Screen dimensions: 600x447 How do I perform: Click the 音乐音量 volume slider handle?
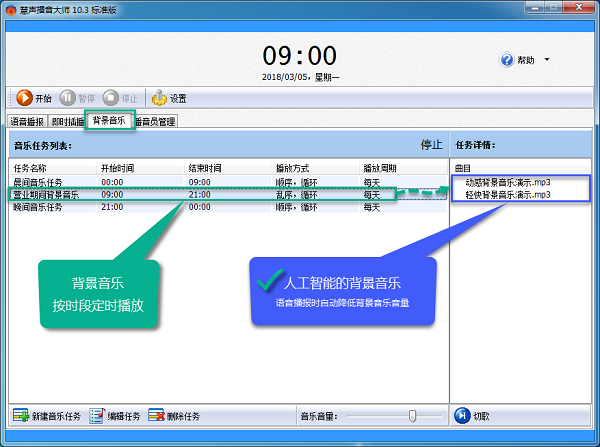click(x=411, y=415)
